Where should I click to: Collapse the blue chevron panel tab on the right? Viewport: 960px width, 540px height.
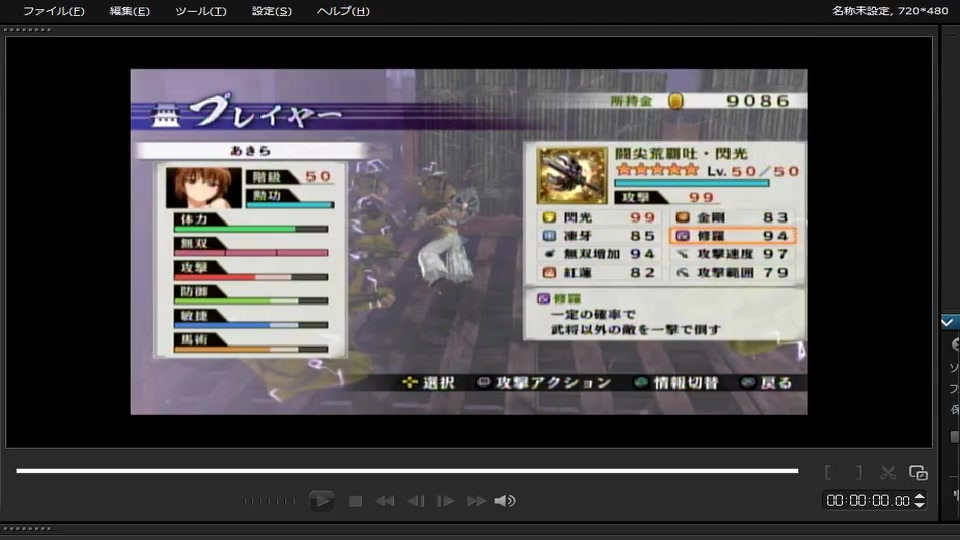point(950,322)
